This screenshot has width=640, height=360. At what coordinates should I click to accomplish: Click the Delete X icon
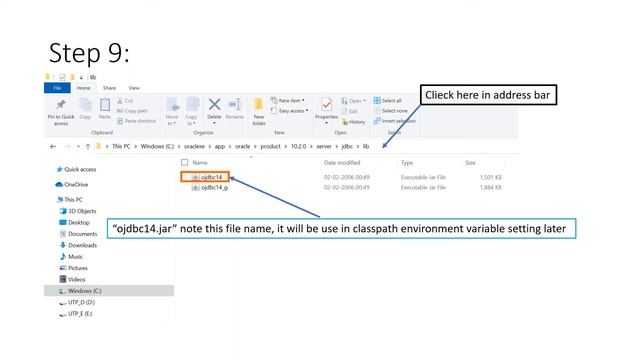[214, 105]
